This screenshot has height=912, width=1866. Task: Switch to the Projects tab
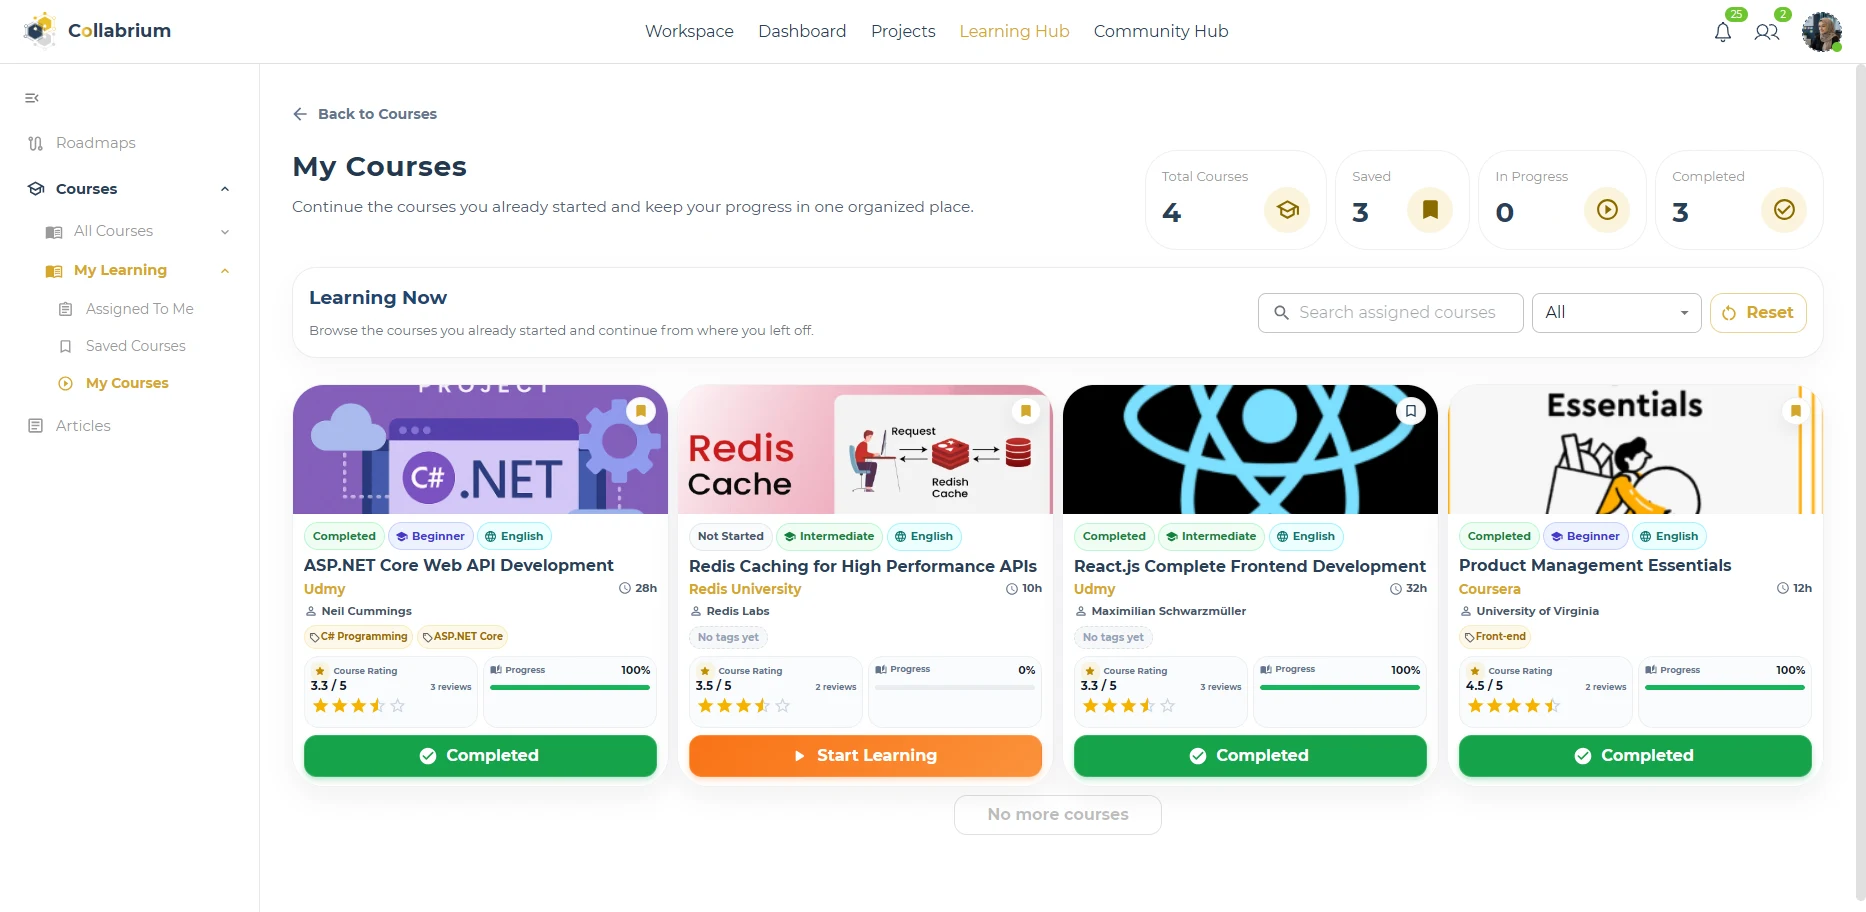coord(903,31)
